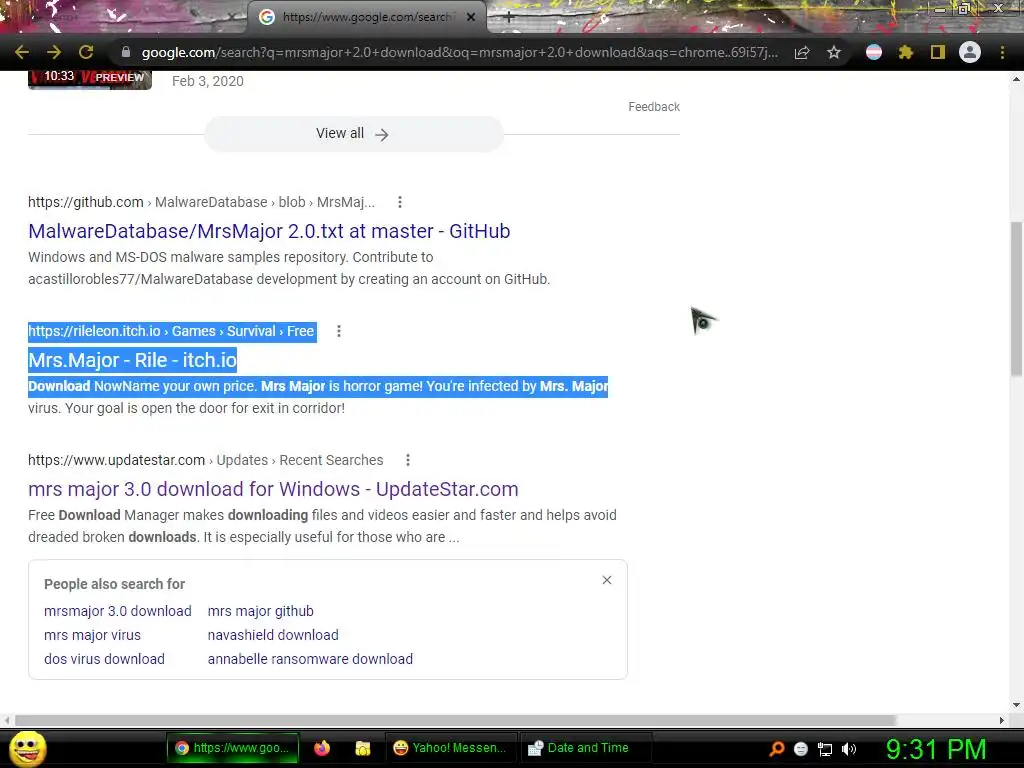Click snippet text 'Free Download Manager makes downloading'

point(168,515)
